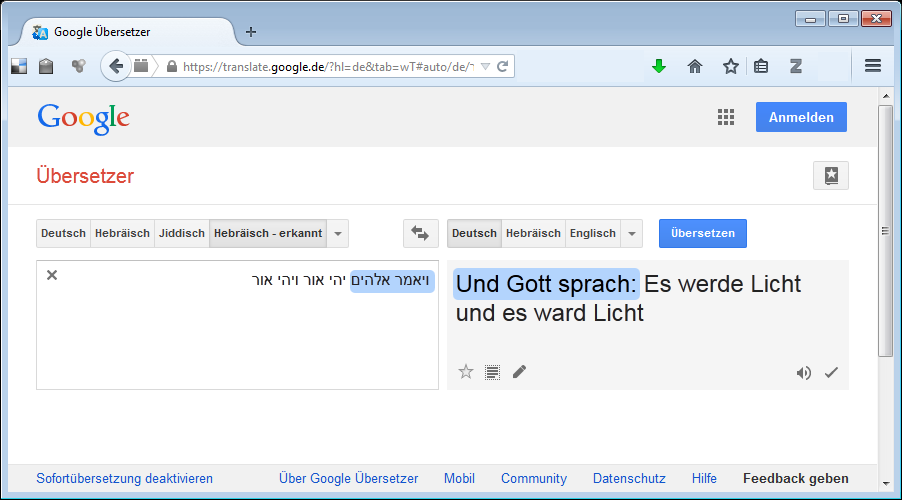Viewport: 902px width, 500px height.
Task: Open a new browser tab
Action: (x=251, y=32)
